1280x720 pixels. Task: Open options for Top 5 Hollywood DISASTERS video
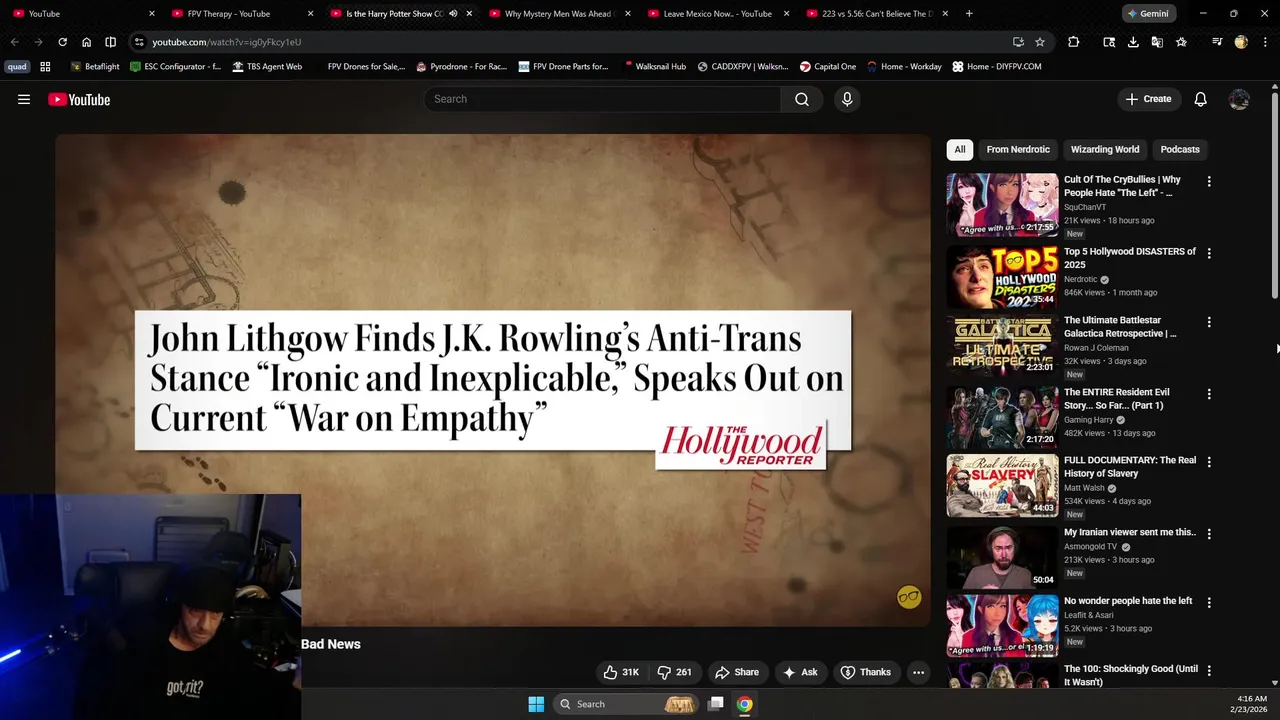point(1209,254)
